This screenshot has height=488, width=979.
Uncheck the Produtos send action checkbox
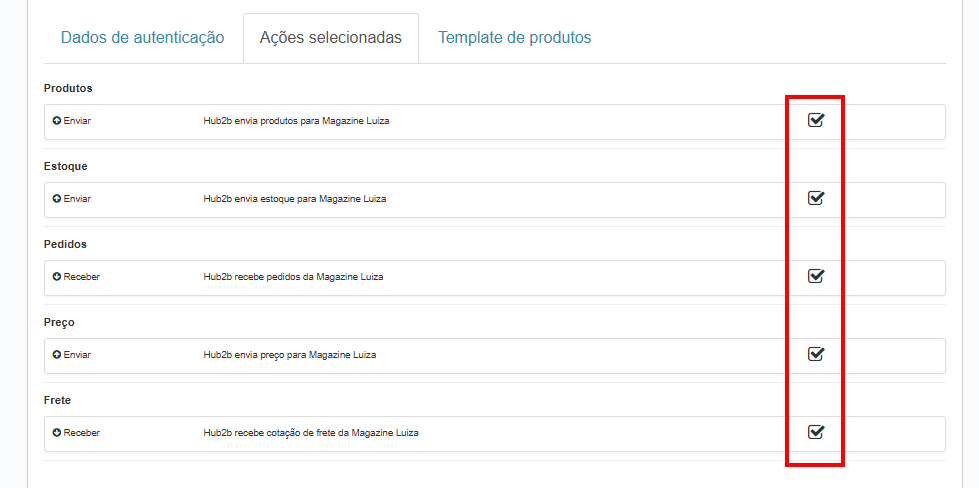[x=815, y=121]
